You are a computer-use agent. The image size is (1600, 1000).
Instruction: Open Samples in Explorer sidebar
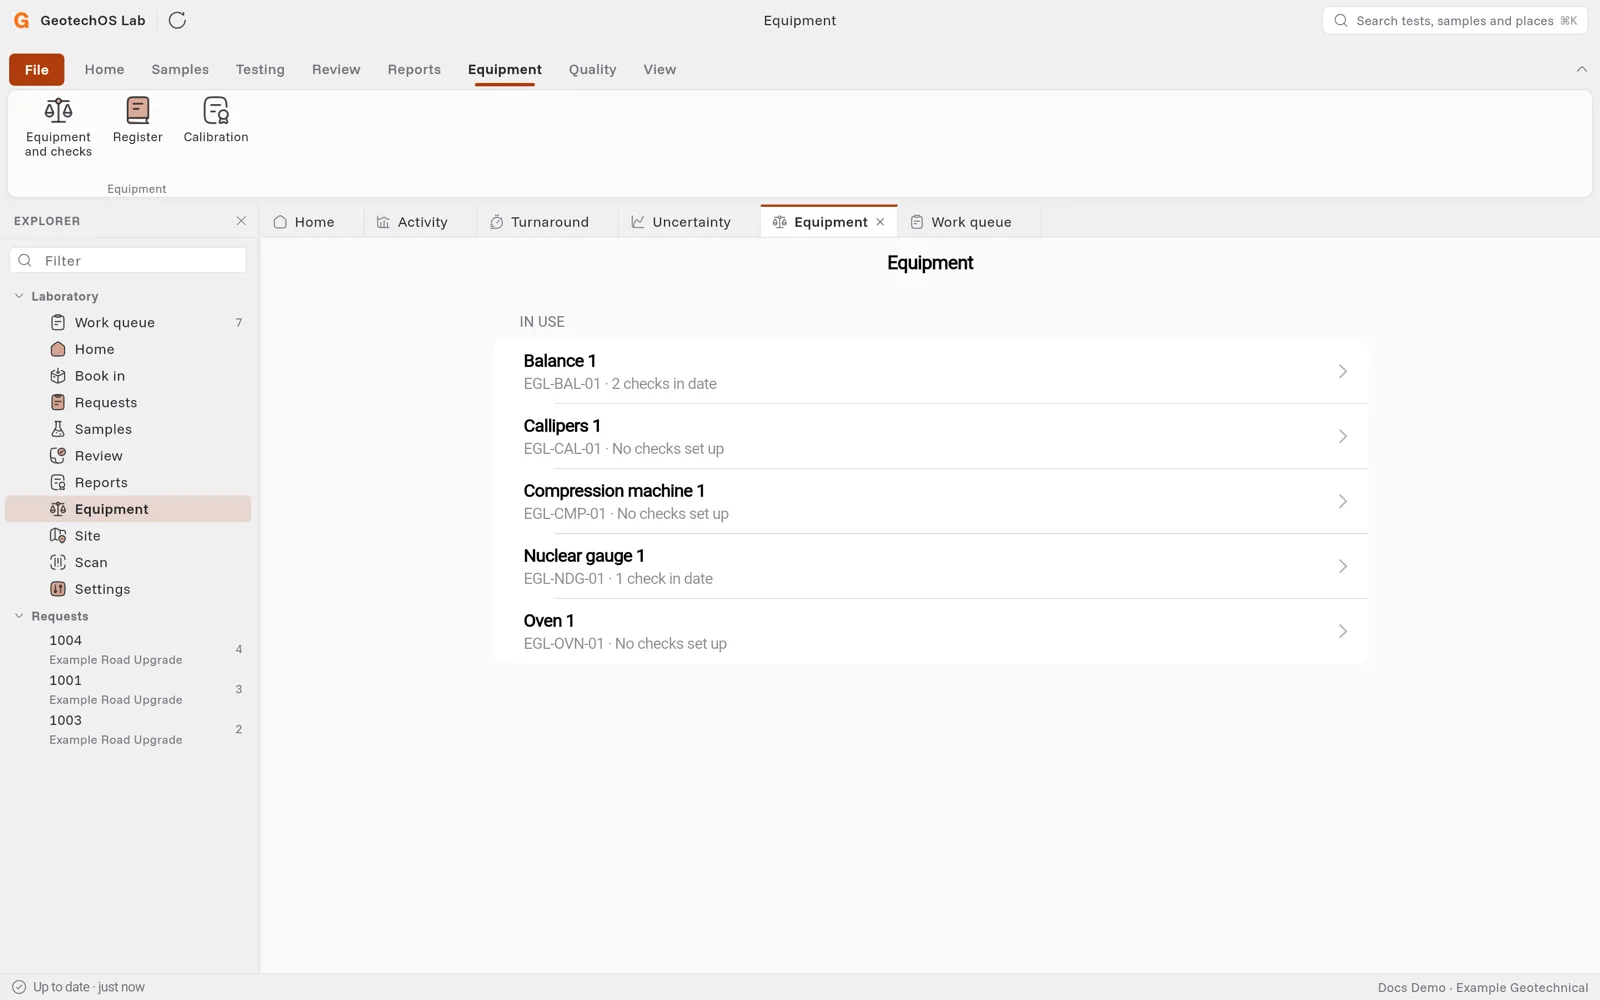pyautogui.click(x=128, y=429)
